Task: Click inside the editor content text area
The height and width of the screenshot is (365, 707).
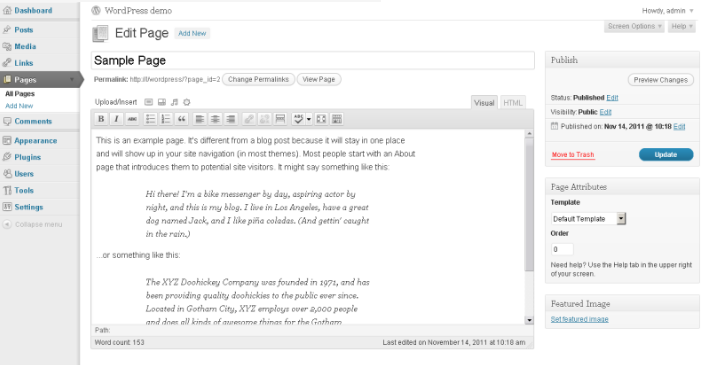Action: [308, 227]
